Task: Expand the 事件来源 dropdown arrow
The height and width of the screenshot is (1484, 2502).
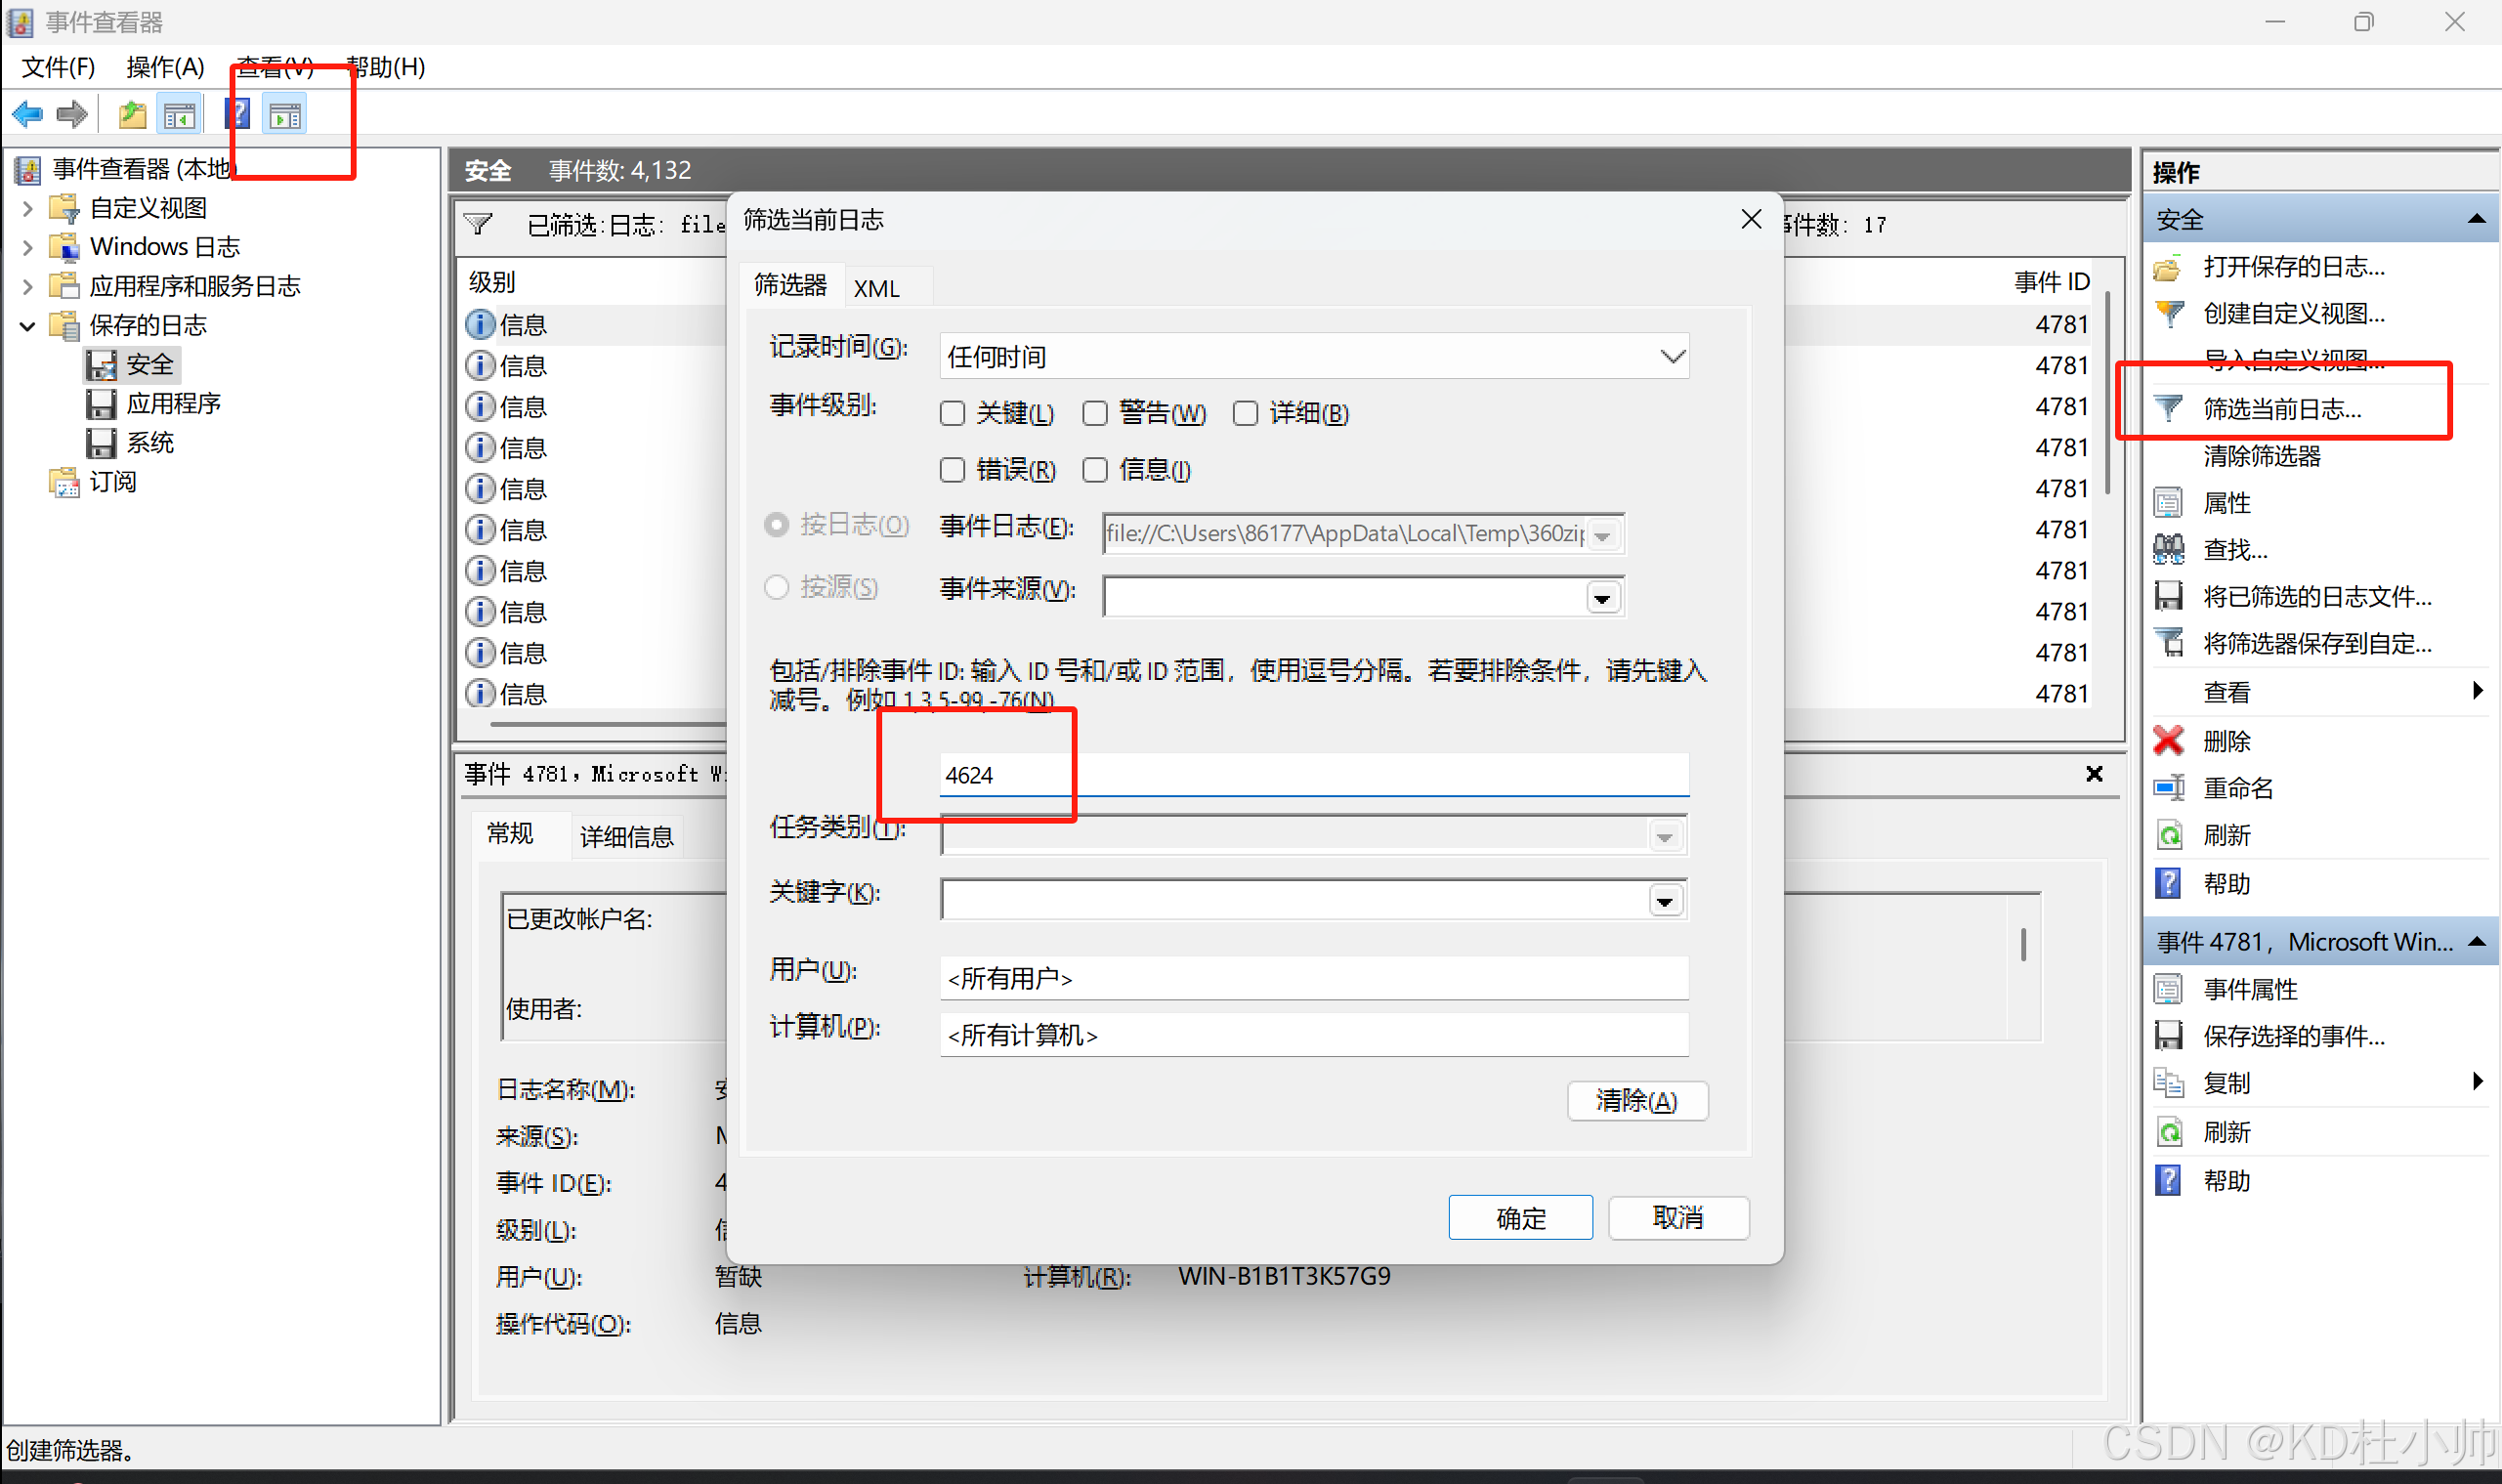Action: 1602,598
